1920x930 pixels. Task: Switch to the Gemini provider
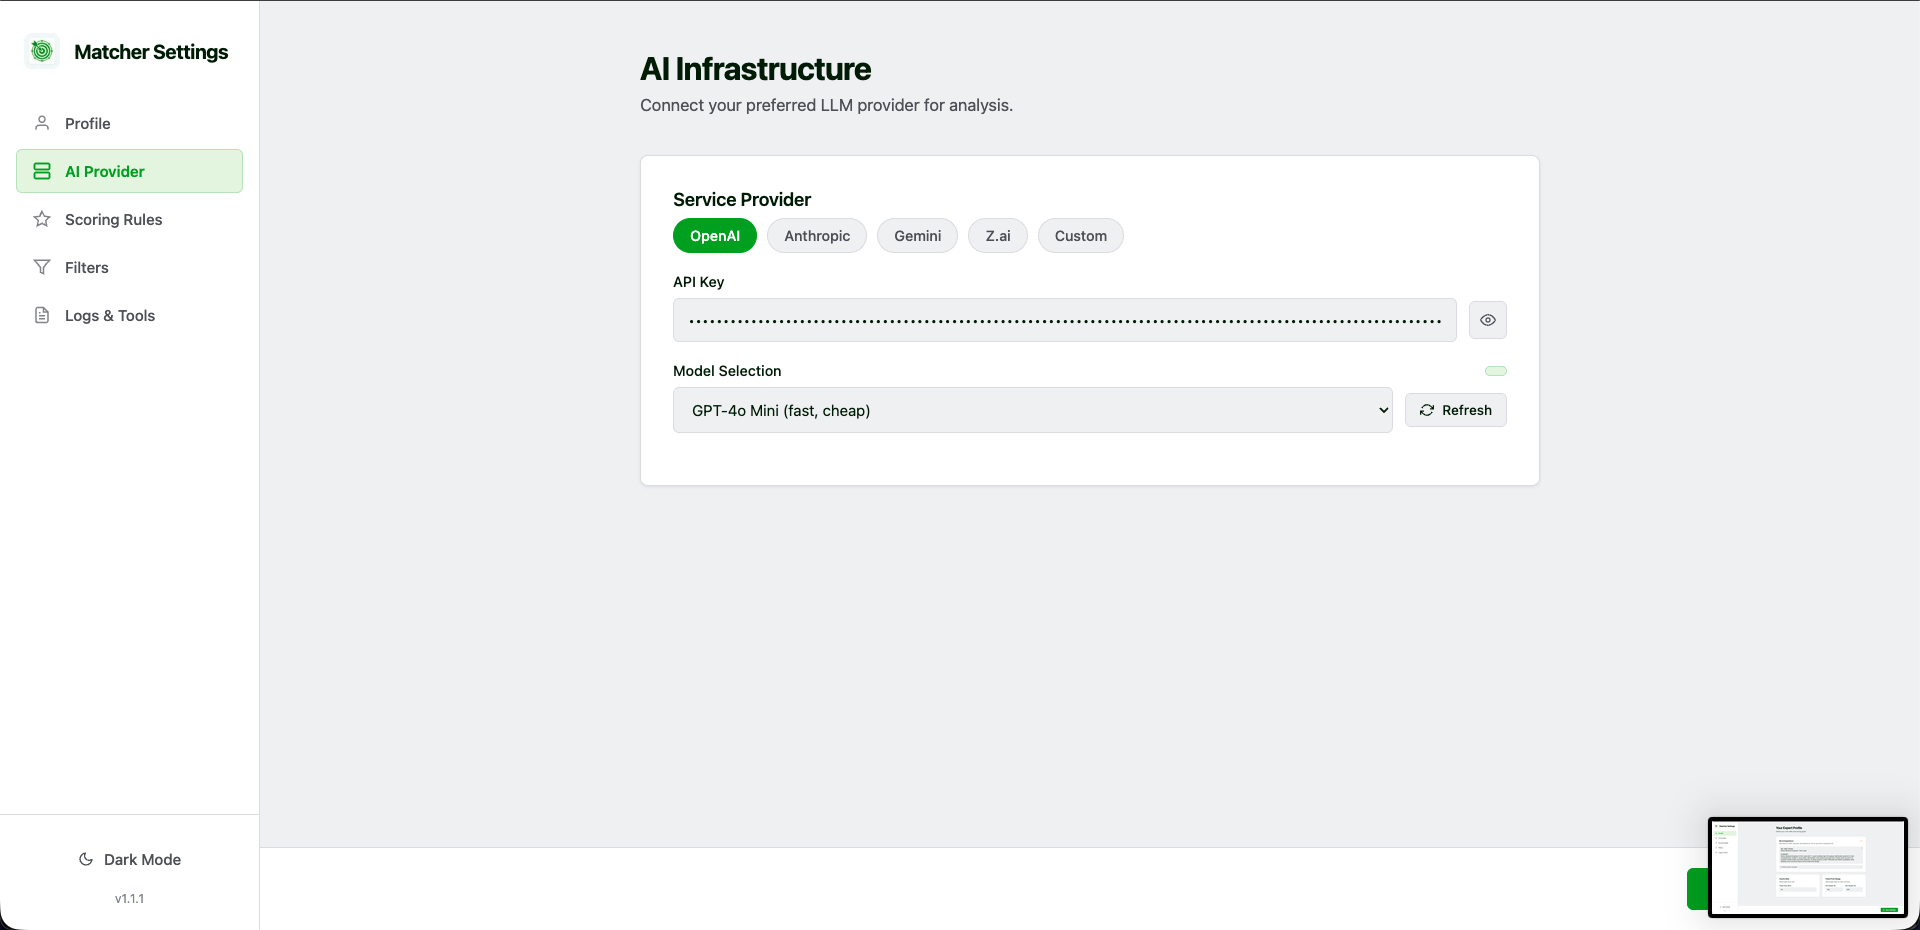(x=917, y=236)
